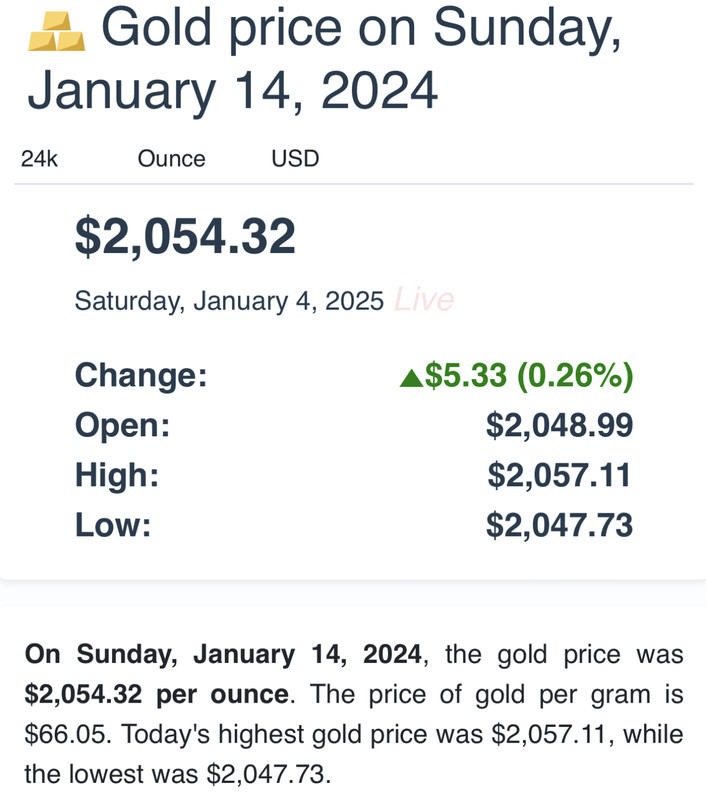The image size is (706, 800).
Task: Click the Low label row
Action: pos(355,525)
